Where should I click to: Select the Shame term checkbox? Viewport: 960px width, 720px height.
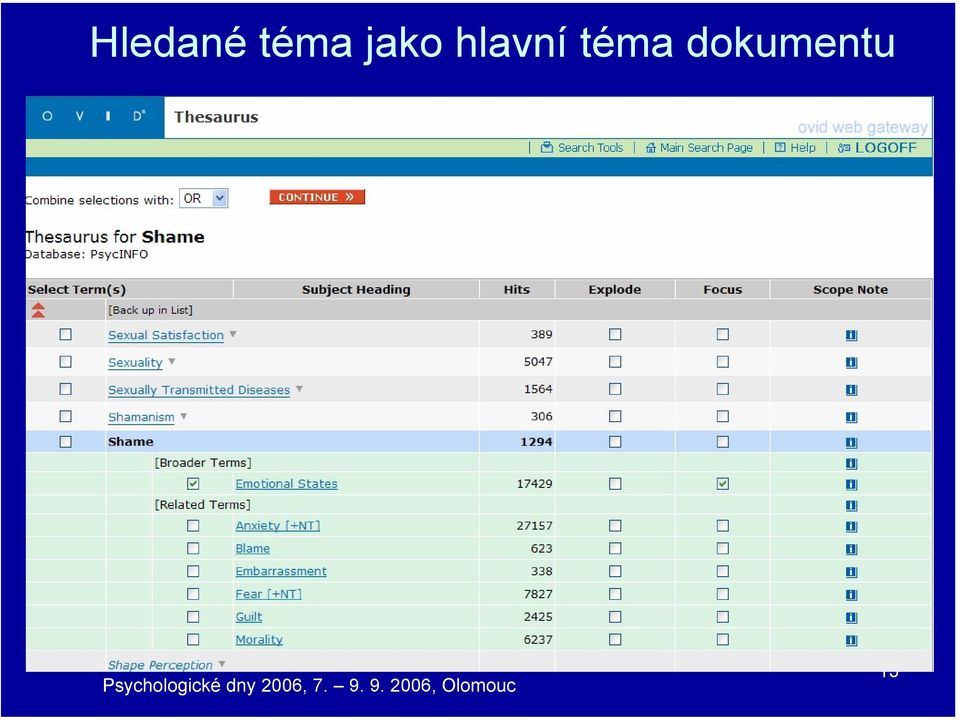coord(66,441)
